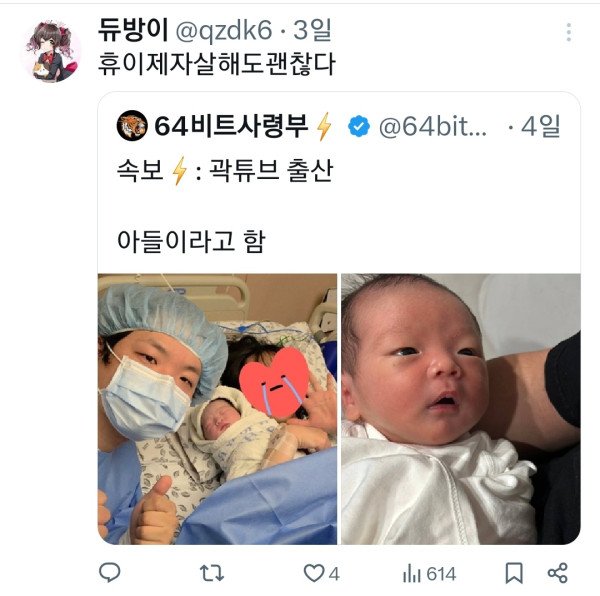This screenshot has height=596, width=600.
Task: Click the quoted handle @64bit…
Action: [x=432, y=126]
